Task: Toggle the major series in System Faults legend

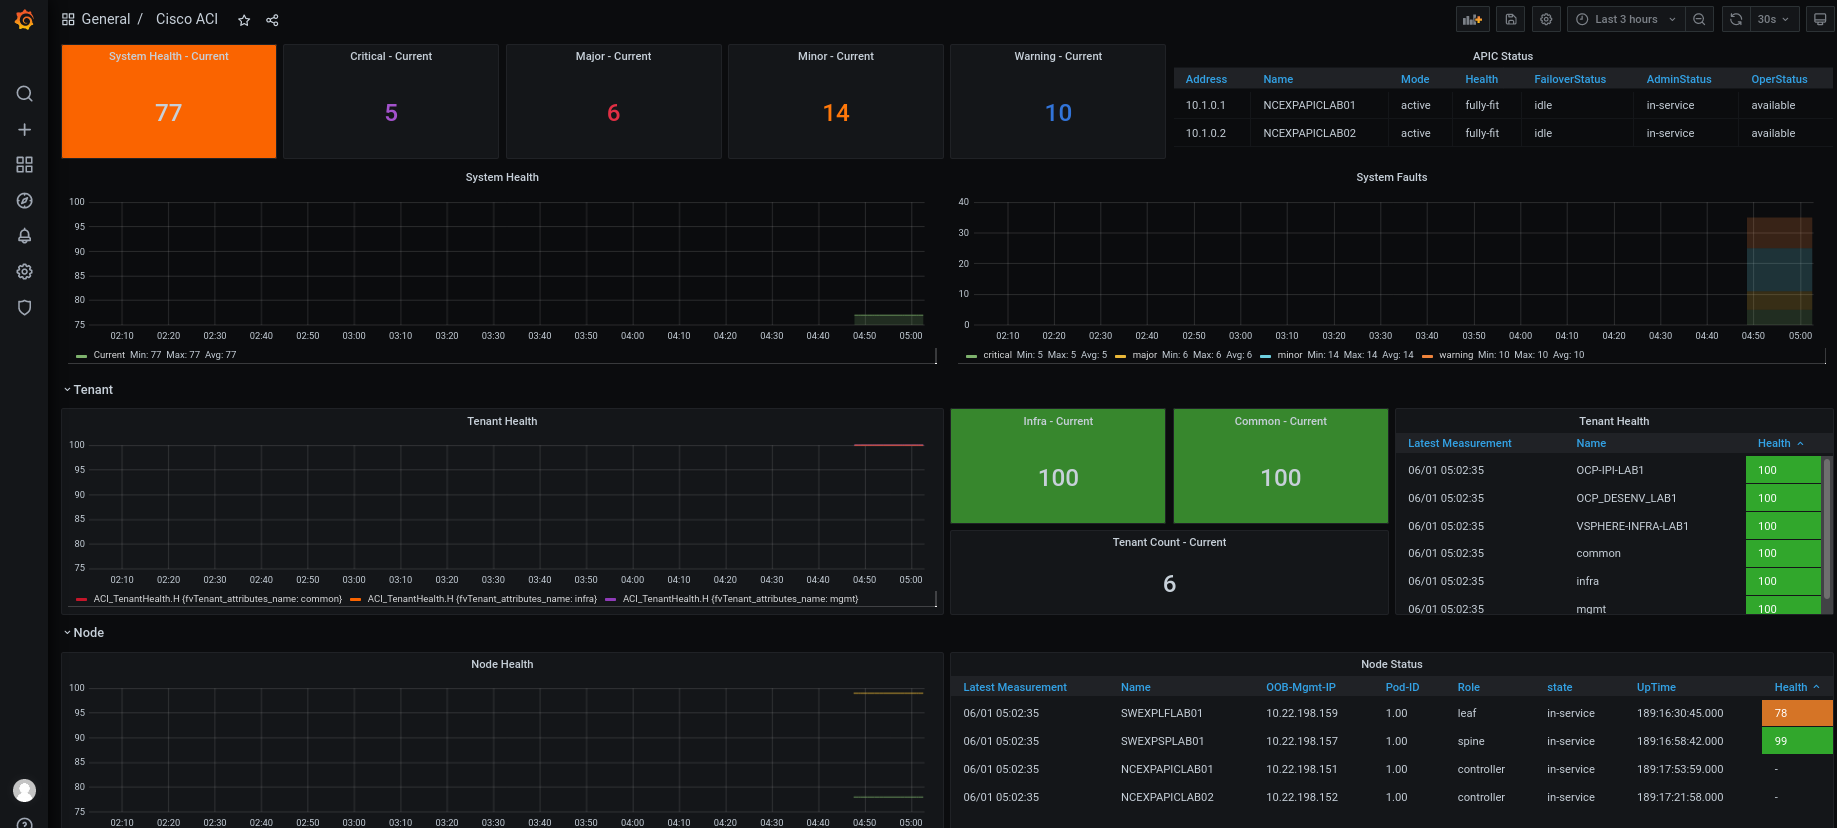Action: [x=1144, y=355]
